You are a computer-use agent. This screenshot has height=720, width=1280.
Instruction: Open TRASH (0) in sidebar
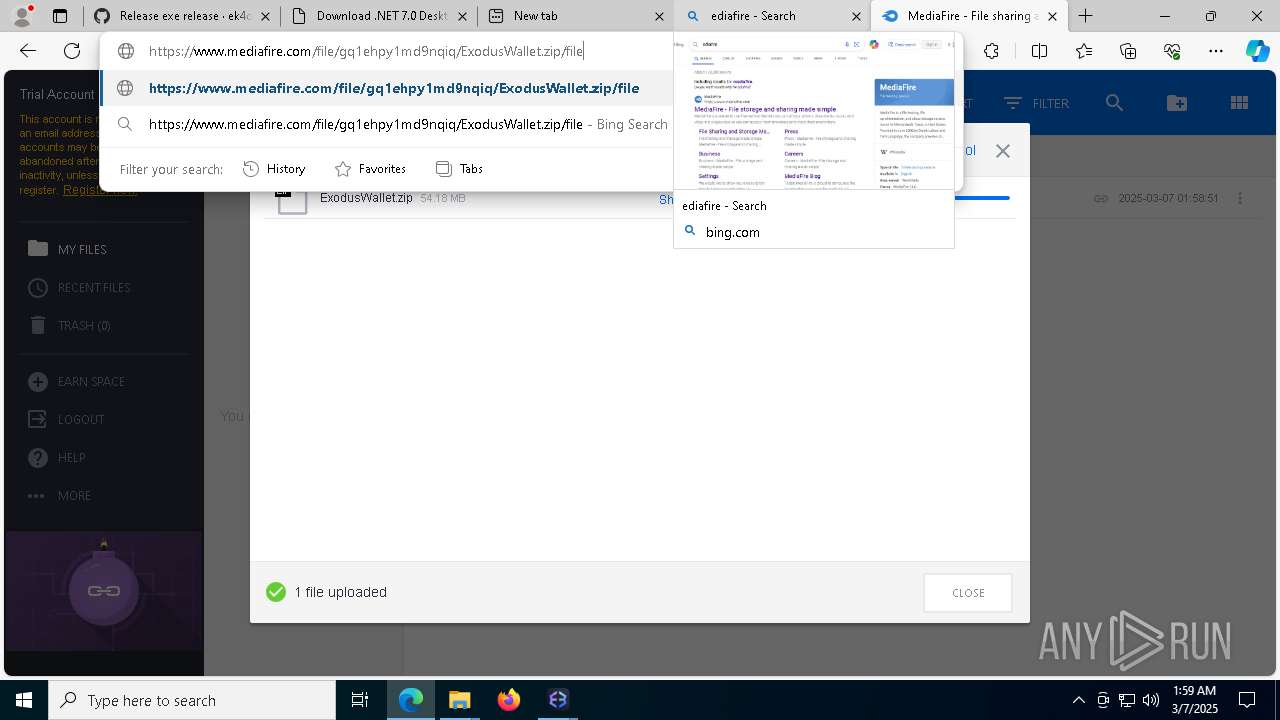69,325
